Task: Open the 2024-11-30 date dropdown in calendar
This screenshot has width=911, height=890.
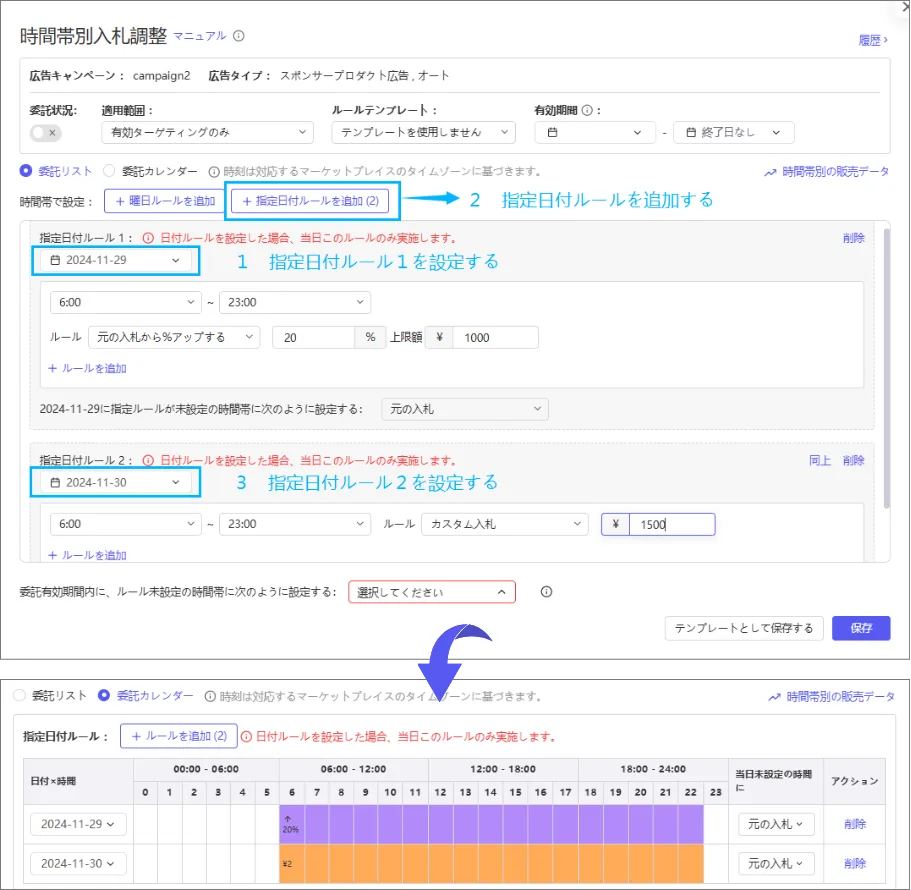Action: (x=78, y=863)
